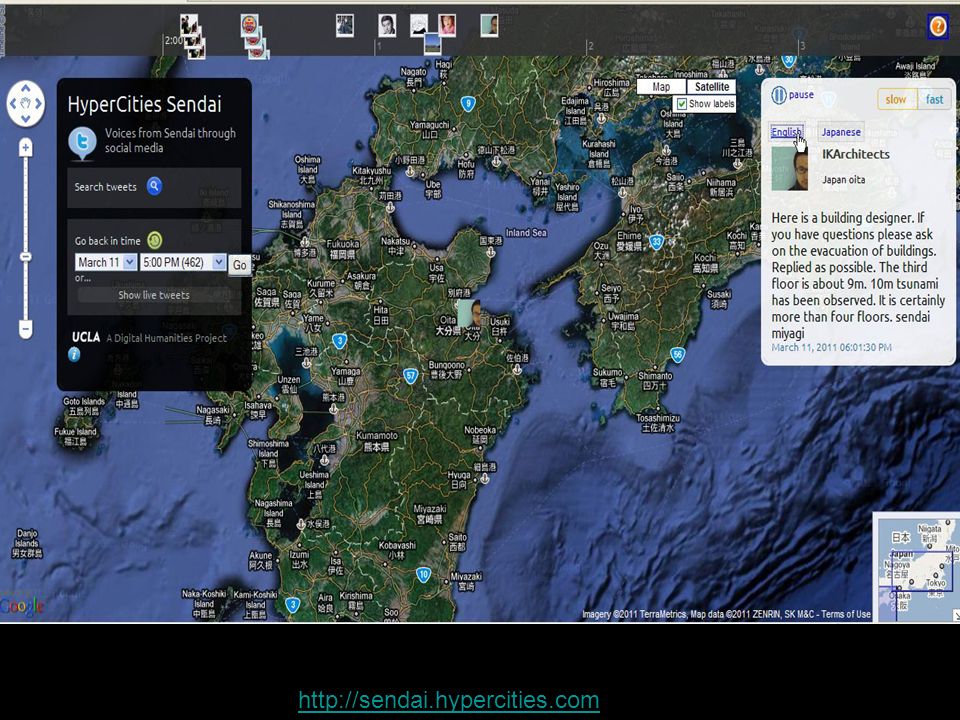Click the 2:00 marker on timeline

pos(173,40)
